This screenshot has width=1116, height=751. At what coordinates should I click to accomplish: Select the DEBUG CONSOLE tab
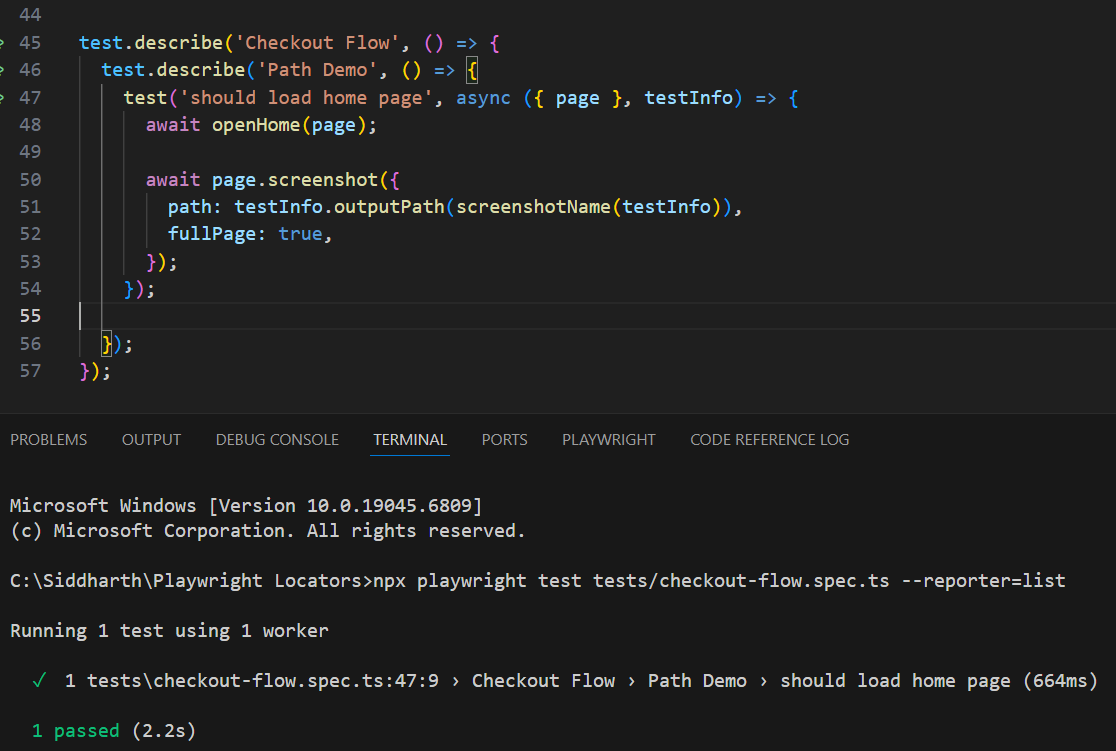click(x=277, y=440)
